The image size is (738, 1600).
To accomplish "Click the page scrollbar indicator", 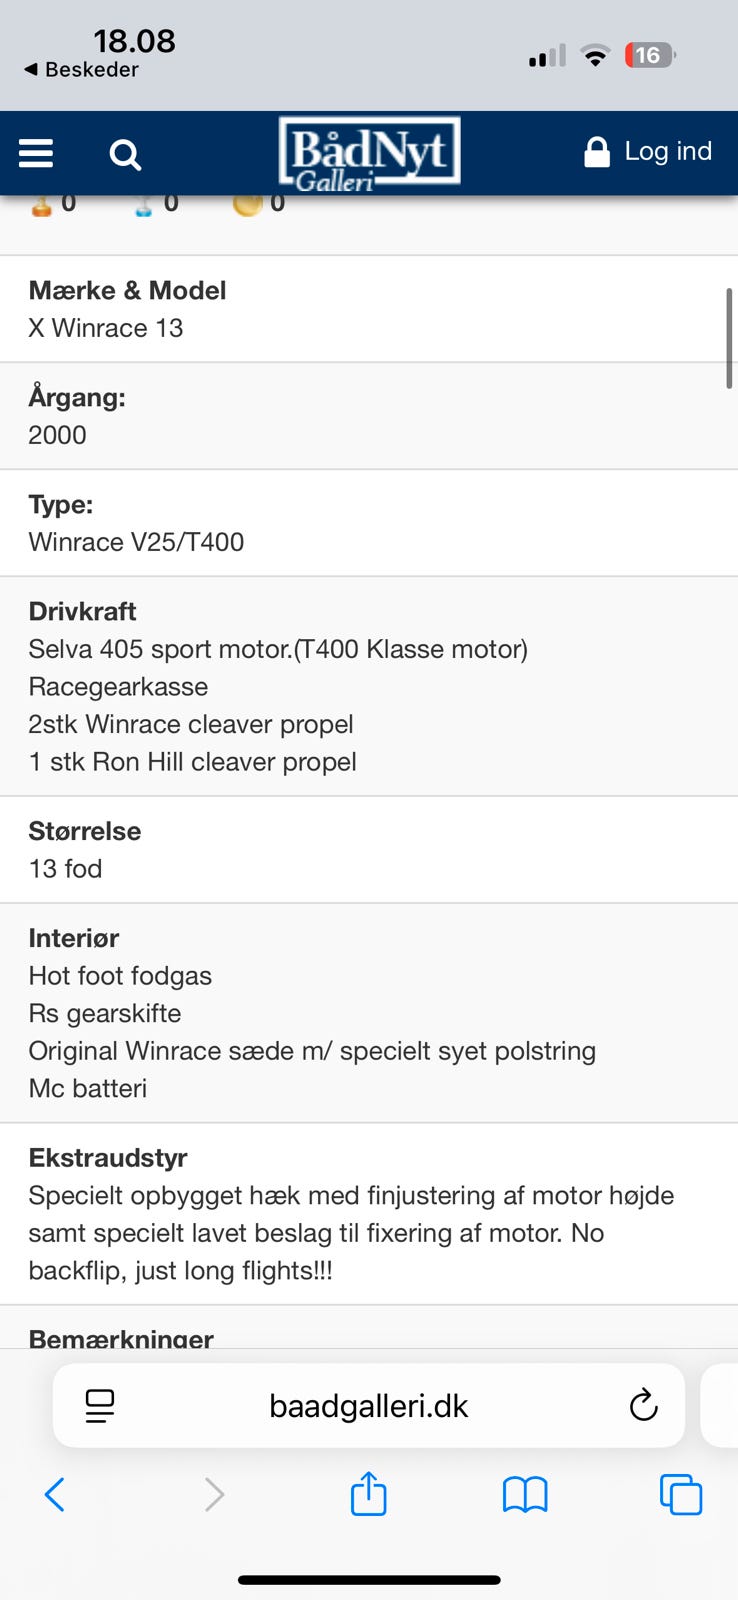I will [729, 338].
